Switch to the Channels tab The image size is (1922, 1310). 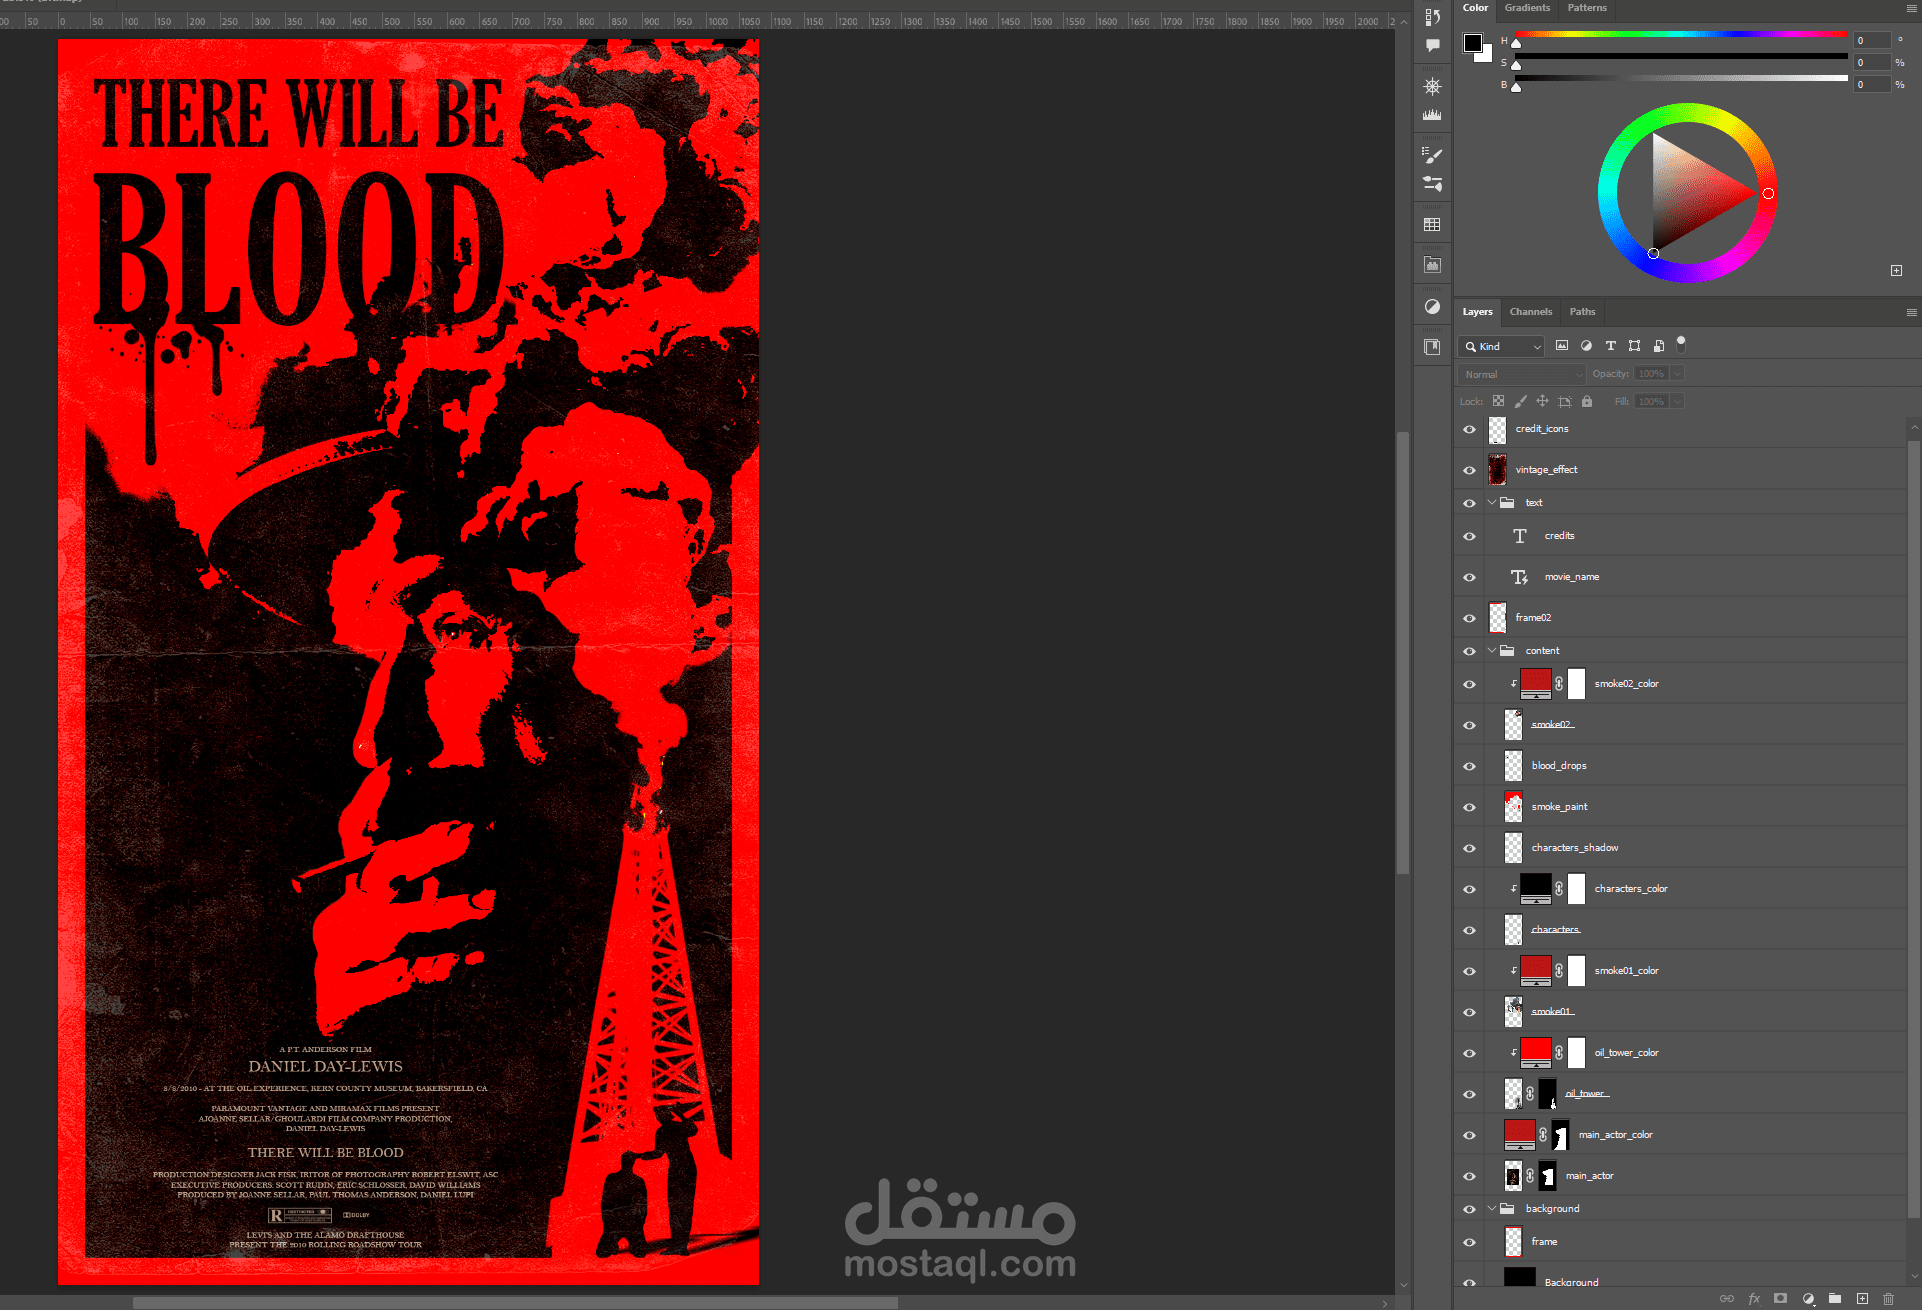1530,312
